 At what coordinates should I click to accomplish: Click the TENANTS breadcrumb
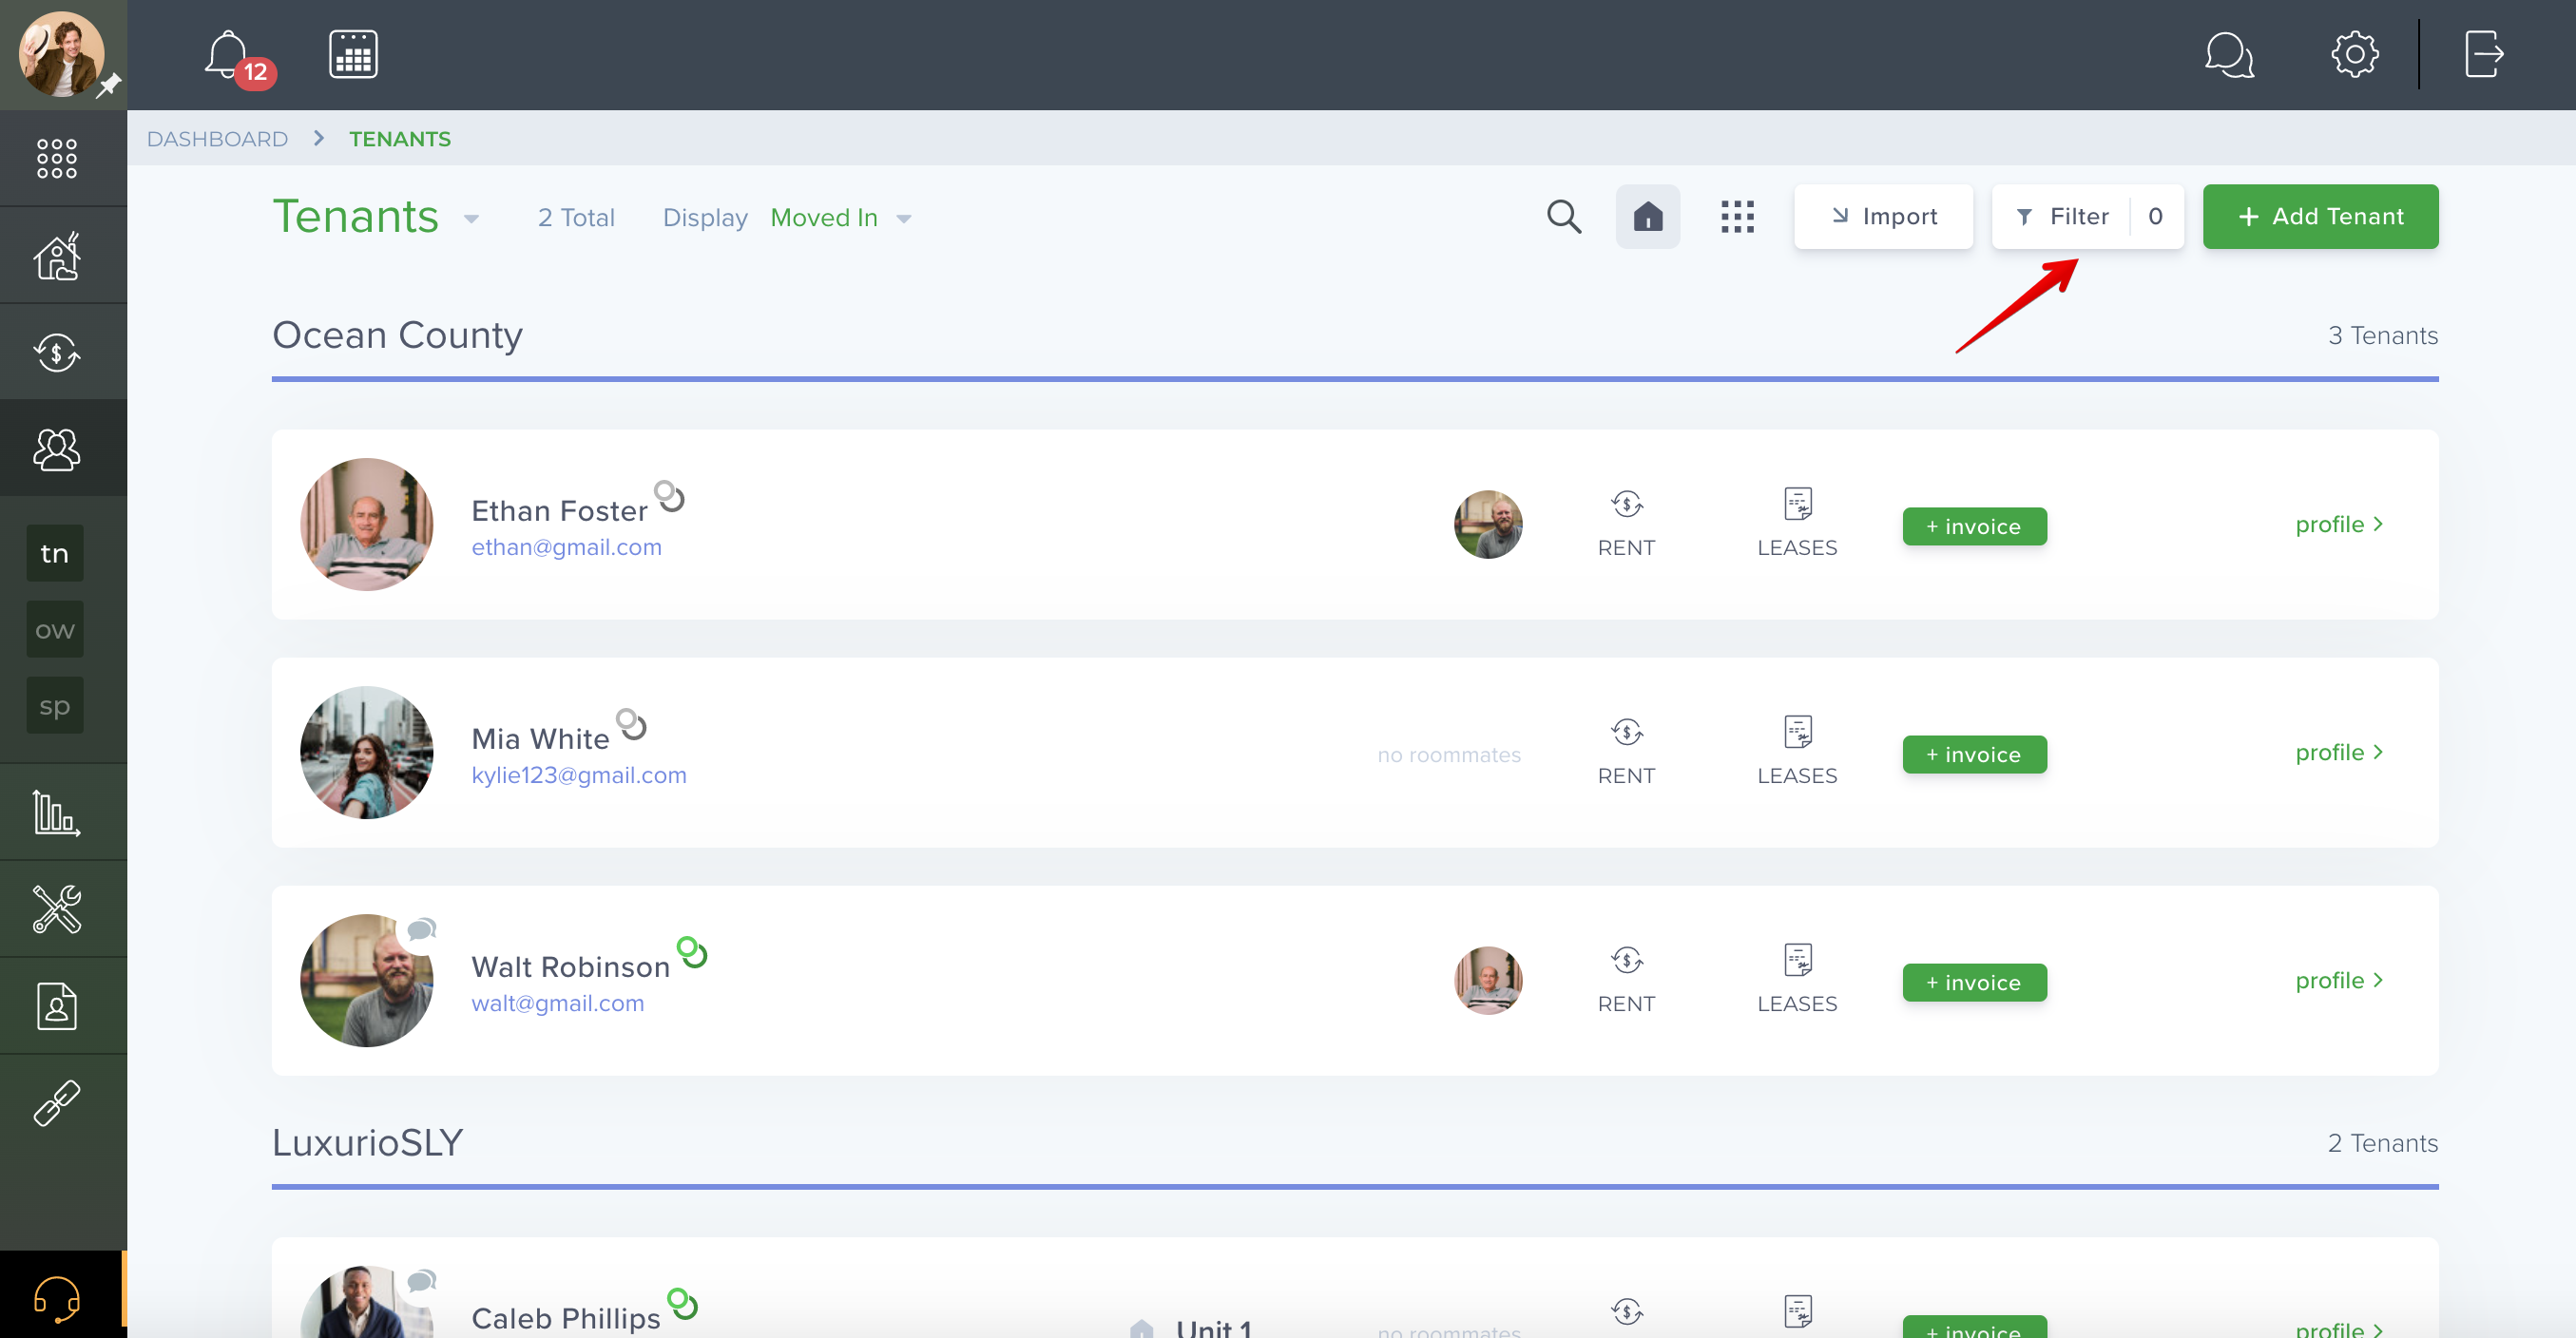click(400, 139)
